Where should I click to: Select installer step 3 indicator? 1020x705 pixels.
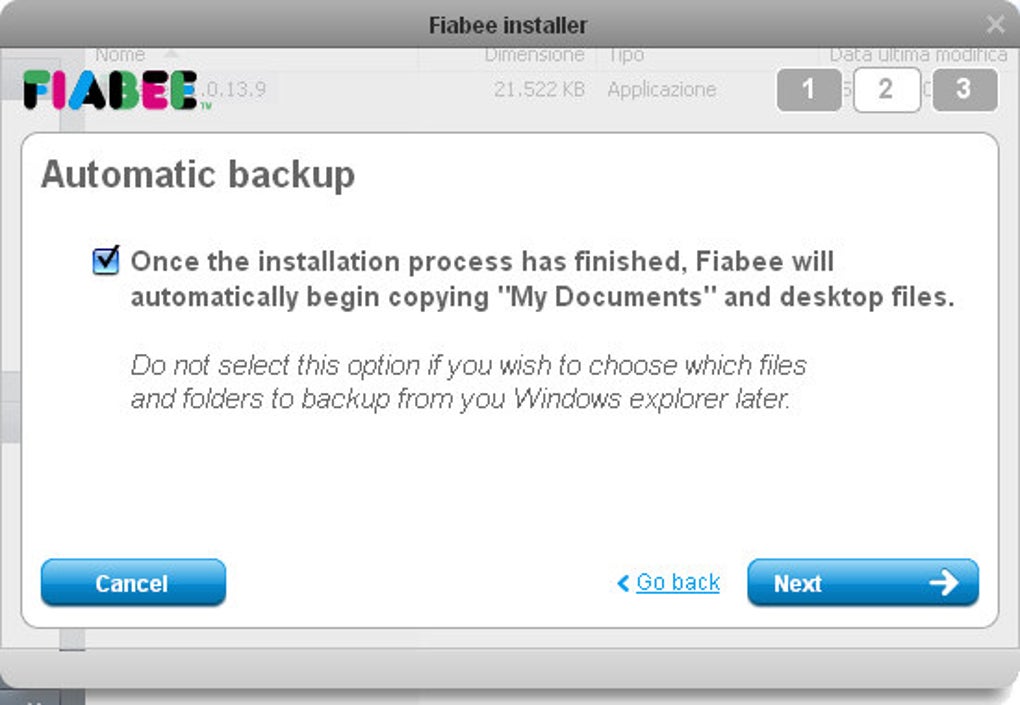(x=964, y=90)
